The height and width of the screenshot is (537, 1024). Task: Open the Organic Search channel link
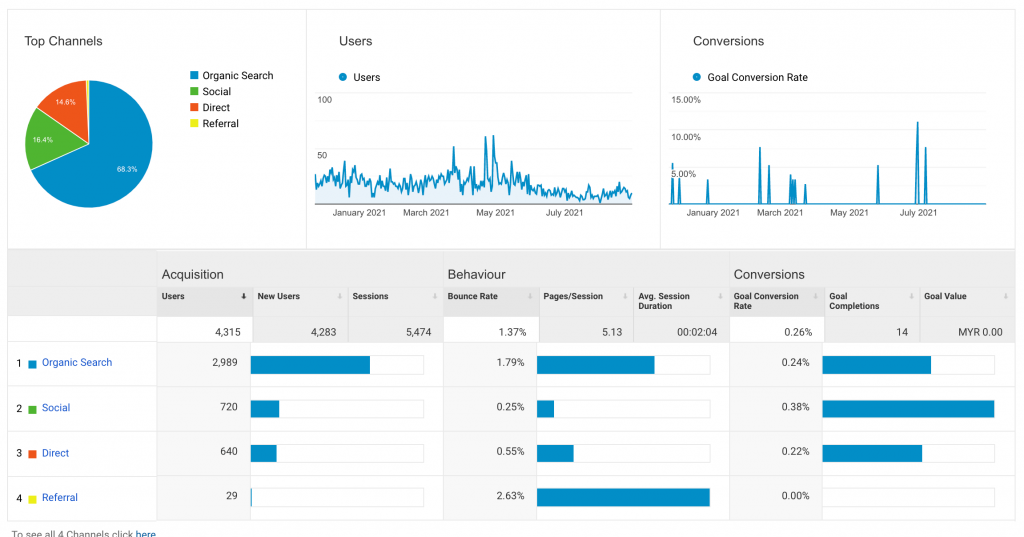click(77, 363)
